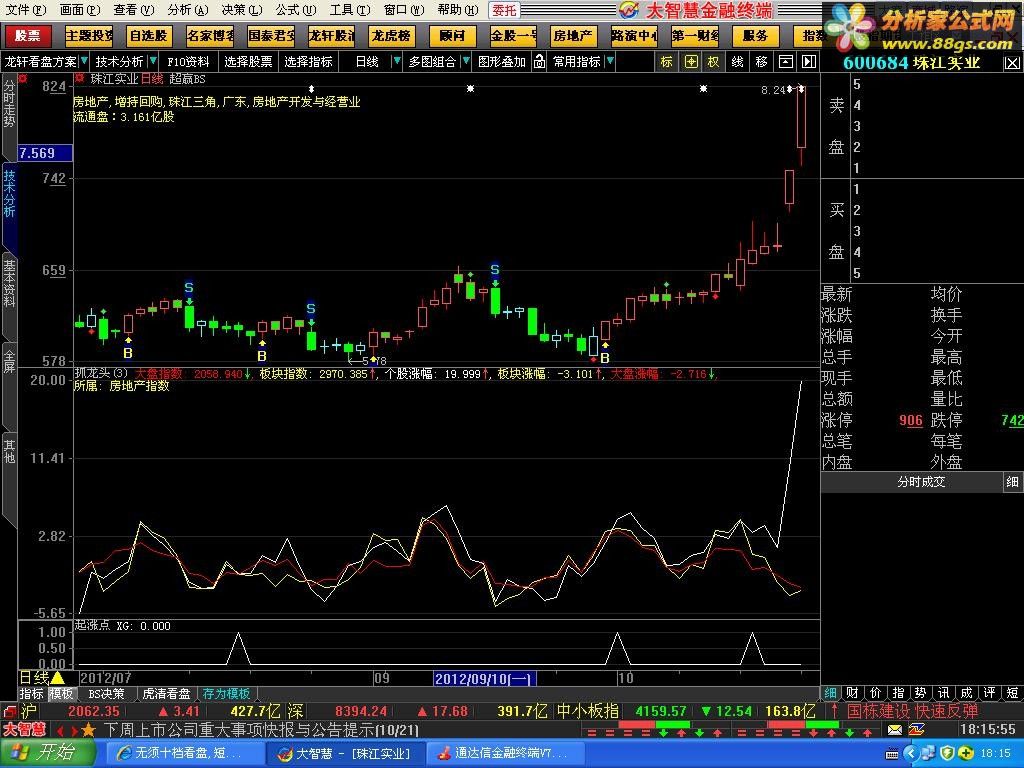Click 图形叠加 overlay item
Image resolution: width=1024 pixels, height=768 pixels.
[502, 62]
